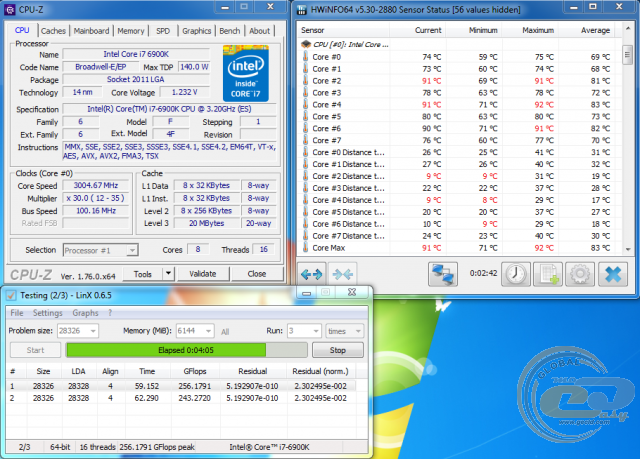This screenshot has width=640, height=459.
Task: Click the Validate button in CPU-Z
Action: (203, 274)
